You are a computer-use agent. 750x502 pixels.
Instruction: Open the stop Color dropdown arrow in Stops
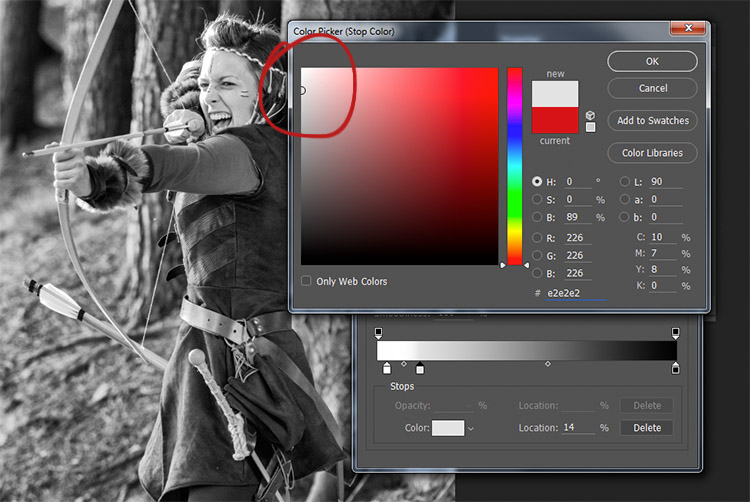471,429
